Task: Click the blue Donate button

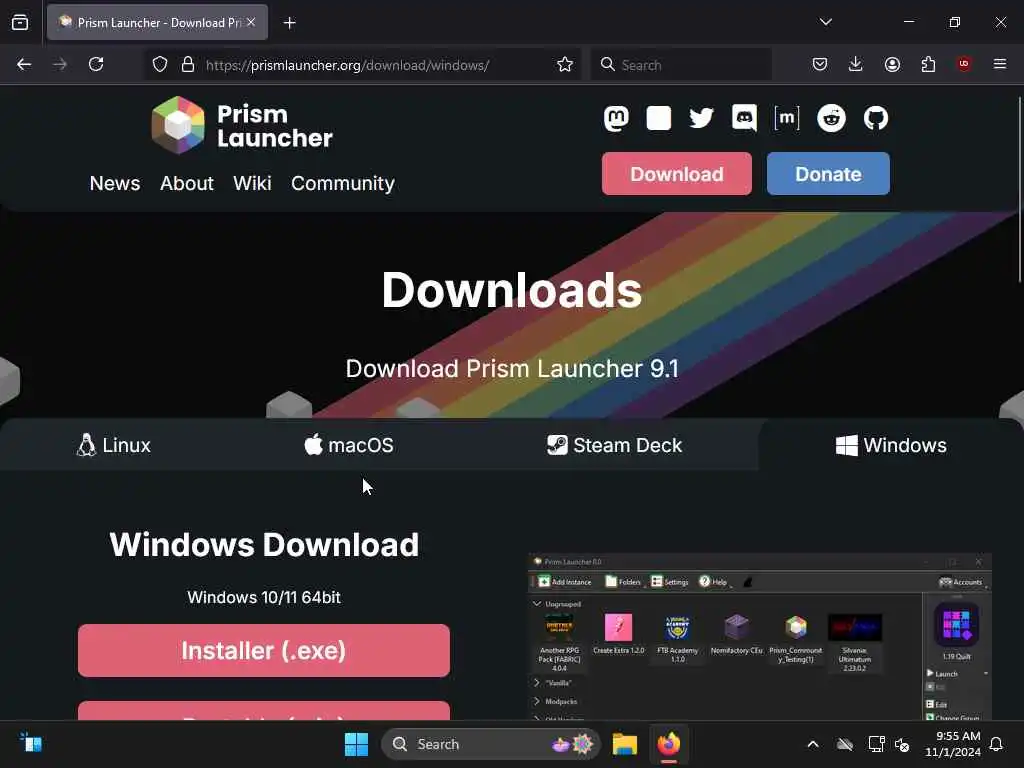Action: (828, 174)
